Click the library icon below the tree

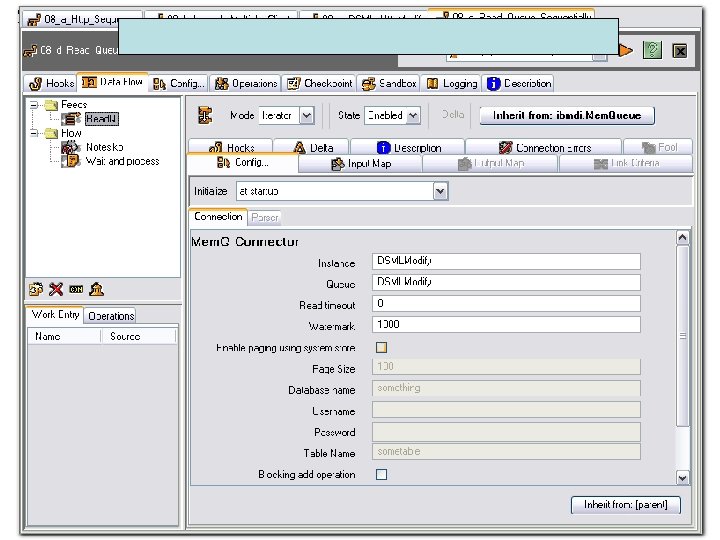96,289
